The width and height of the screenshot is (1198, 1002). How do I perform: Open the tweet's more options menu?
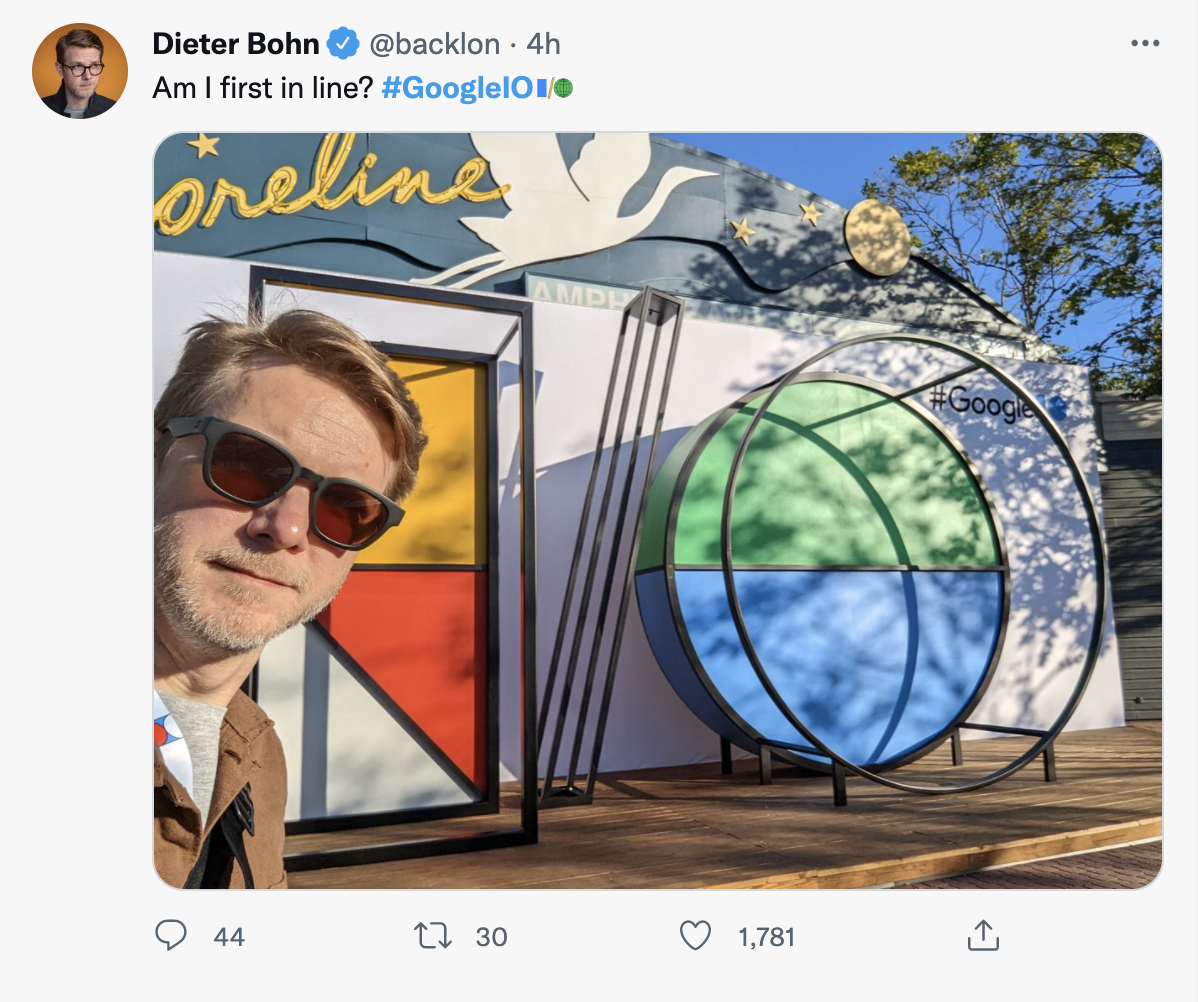1144,43
